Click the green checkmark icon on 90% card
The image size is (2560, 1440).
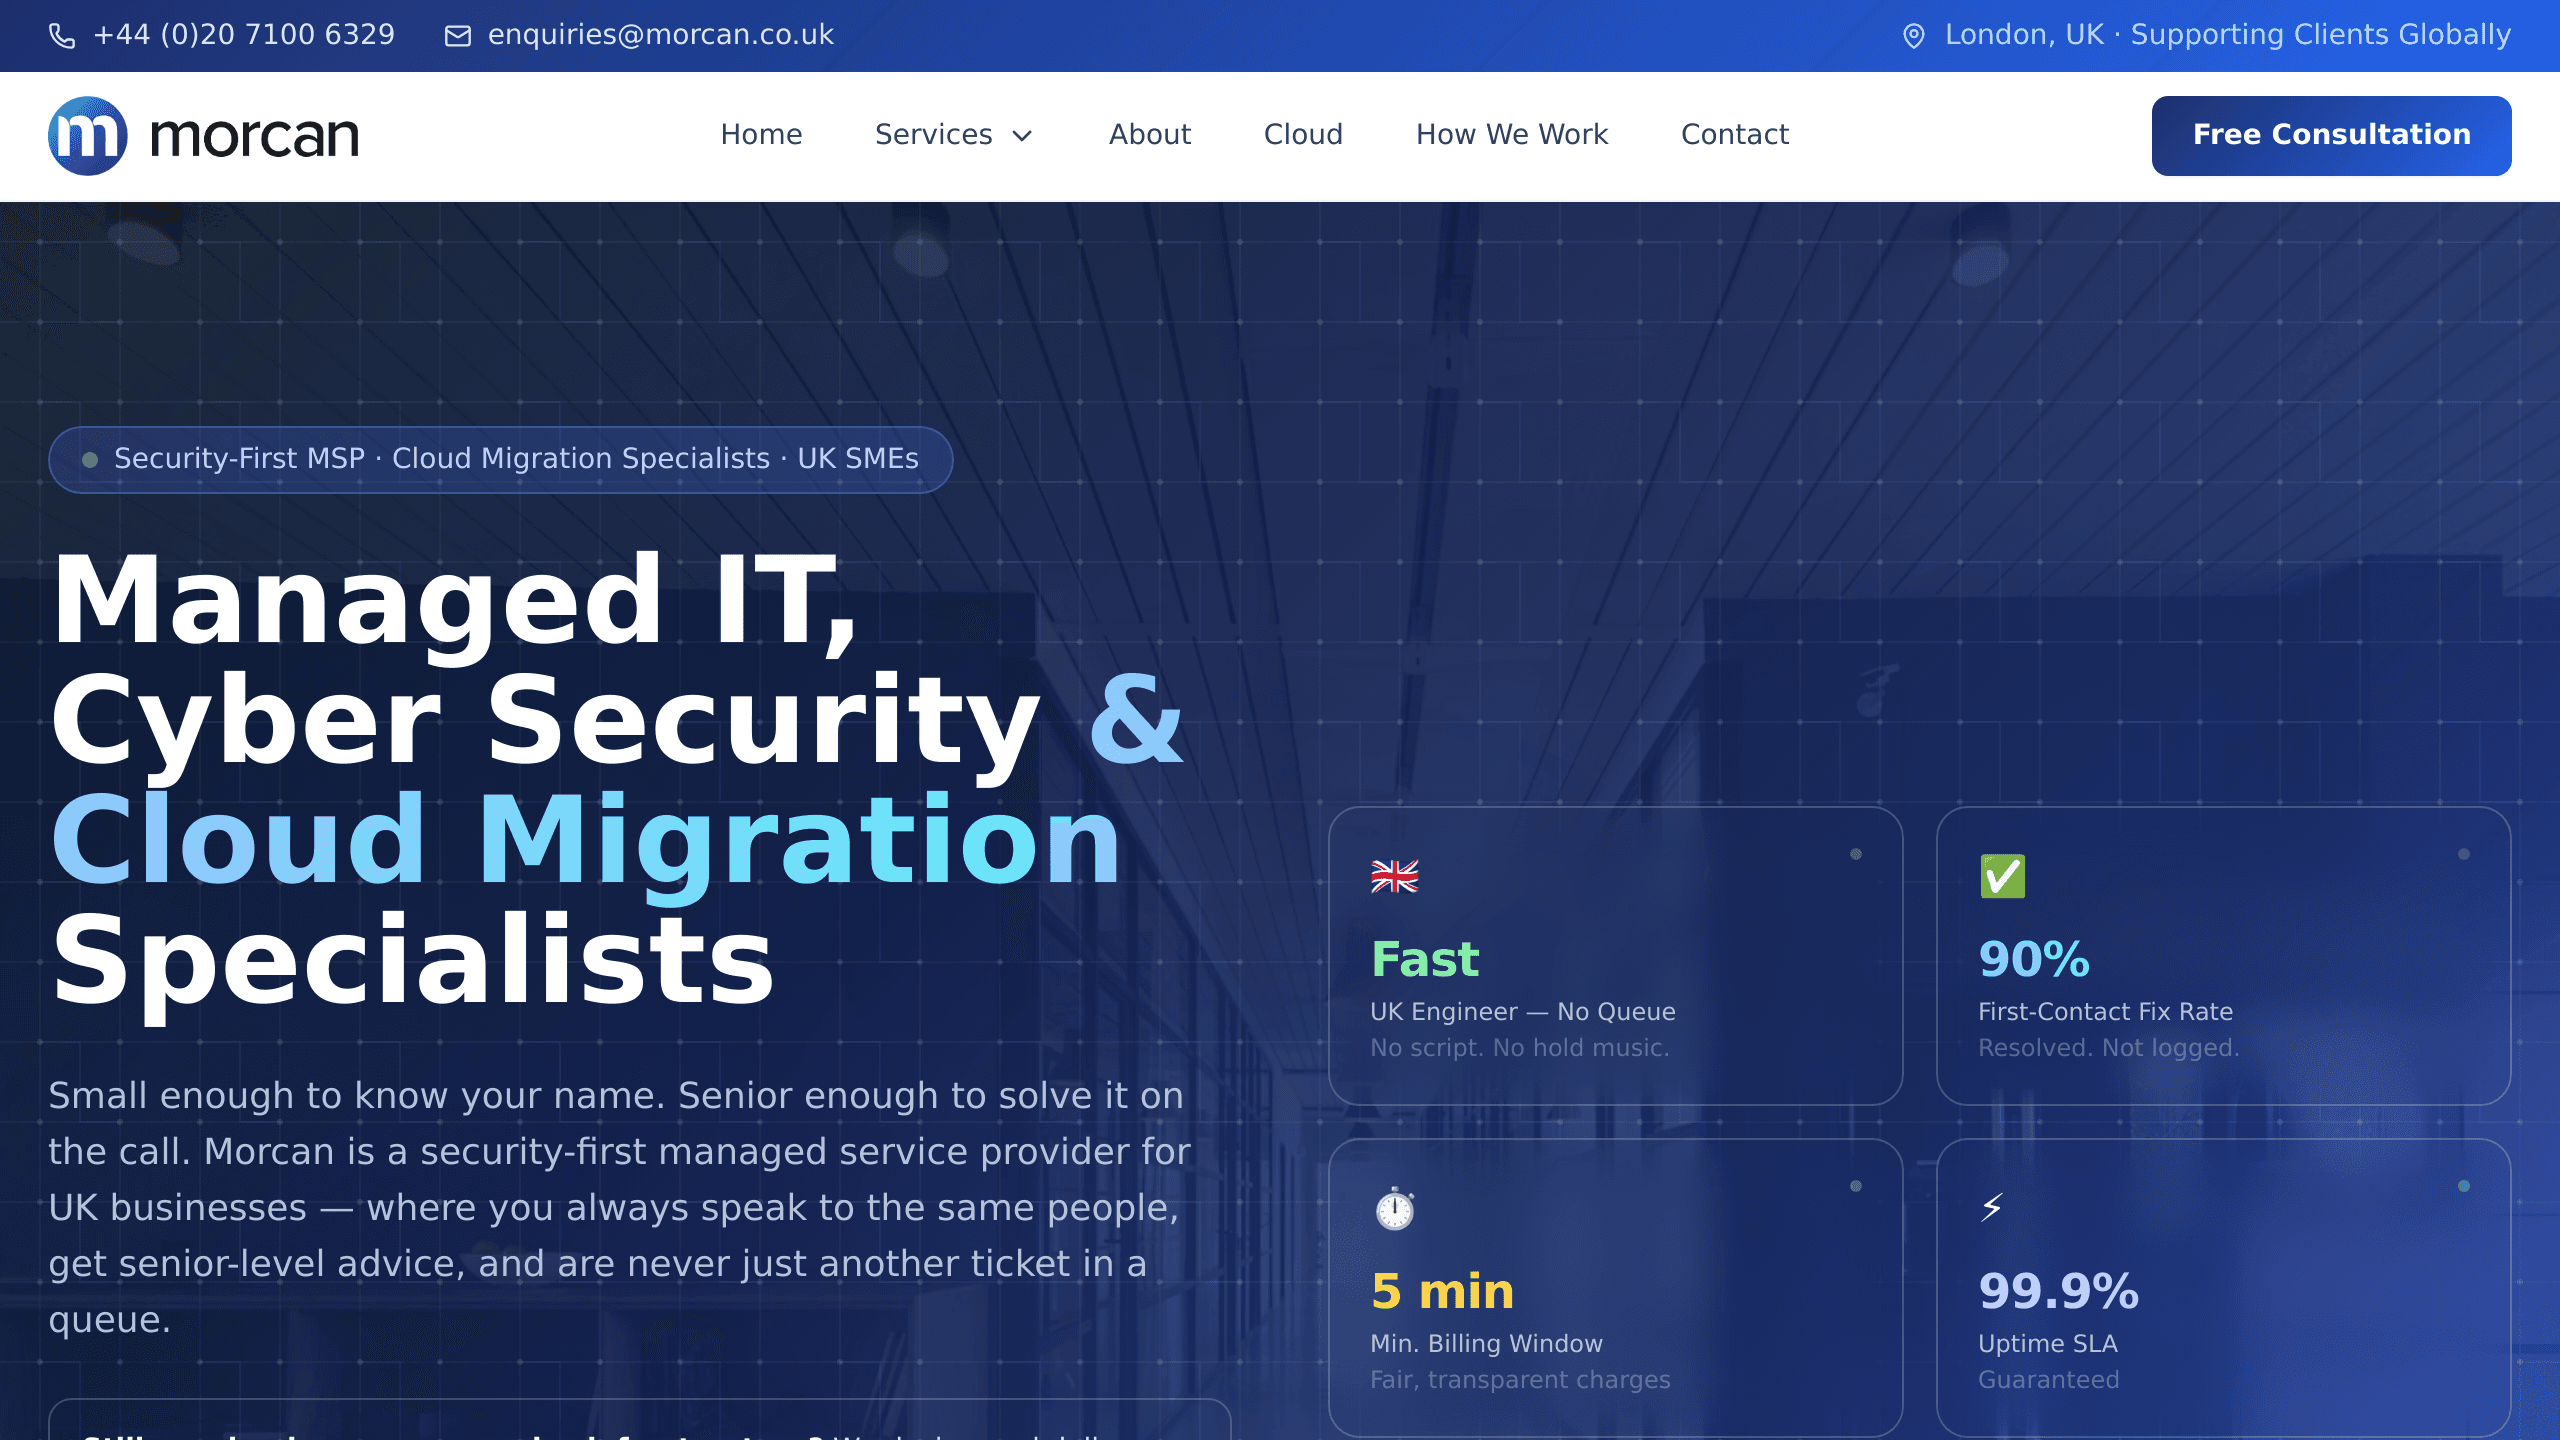point(2003,877)
